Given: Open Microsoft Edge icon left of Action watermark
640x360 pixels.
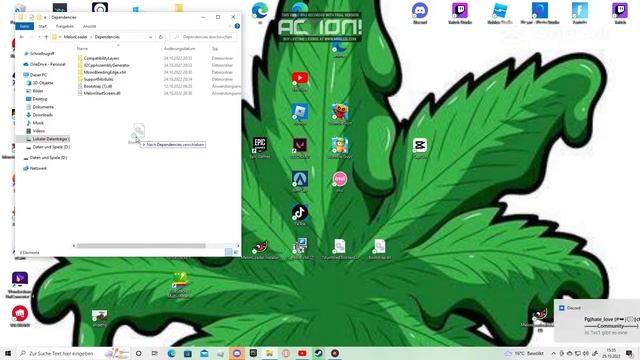Looking at the screenshot, I should (260, 12).
